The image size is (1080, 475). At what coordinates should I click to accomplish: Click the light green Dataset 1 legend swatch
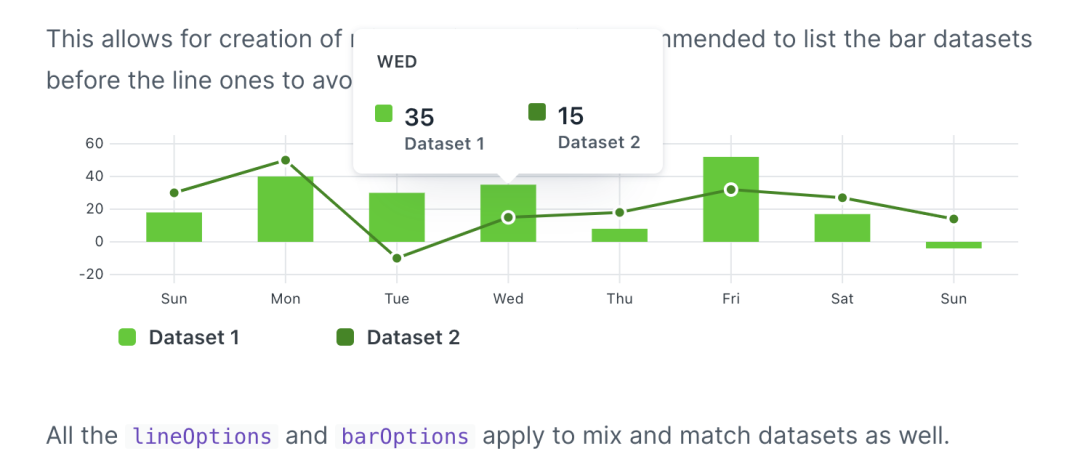click(x=127, y=337)
